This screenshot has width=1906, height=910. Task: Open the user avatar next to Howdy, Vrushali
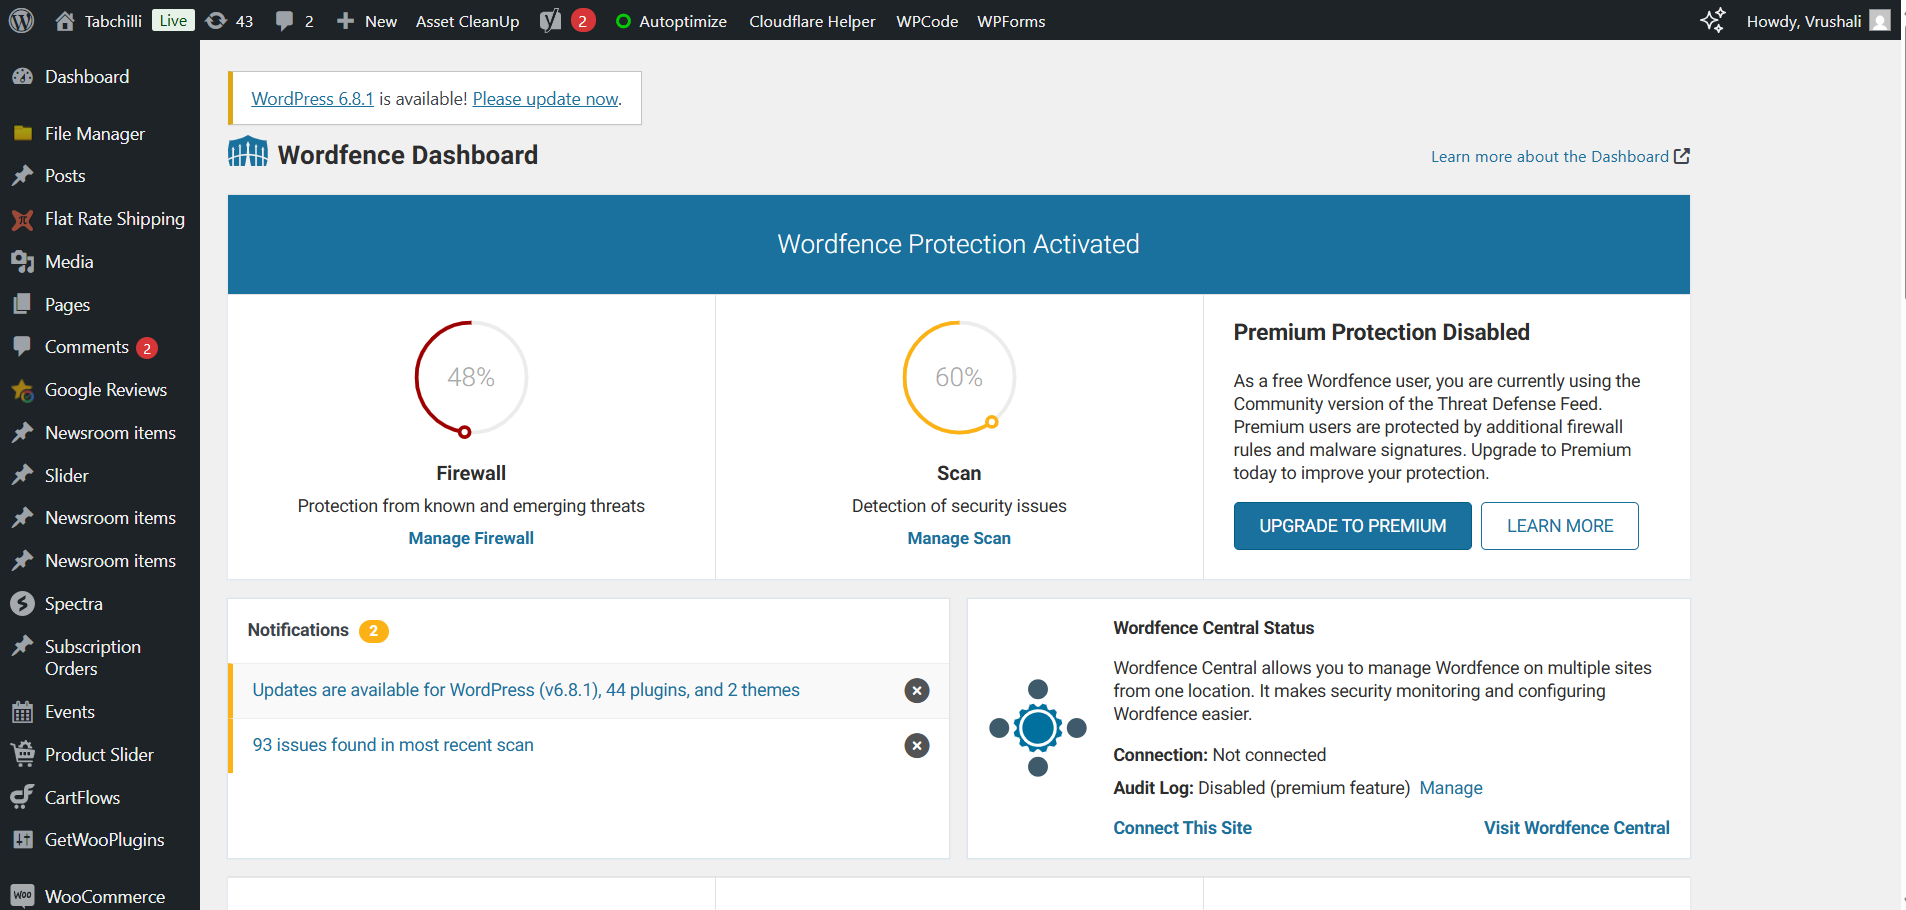[x=1880, y=21]
